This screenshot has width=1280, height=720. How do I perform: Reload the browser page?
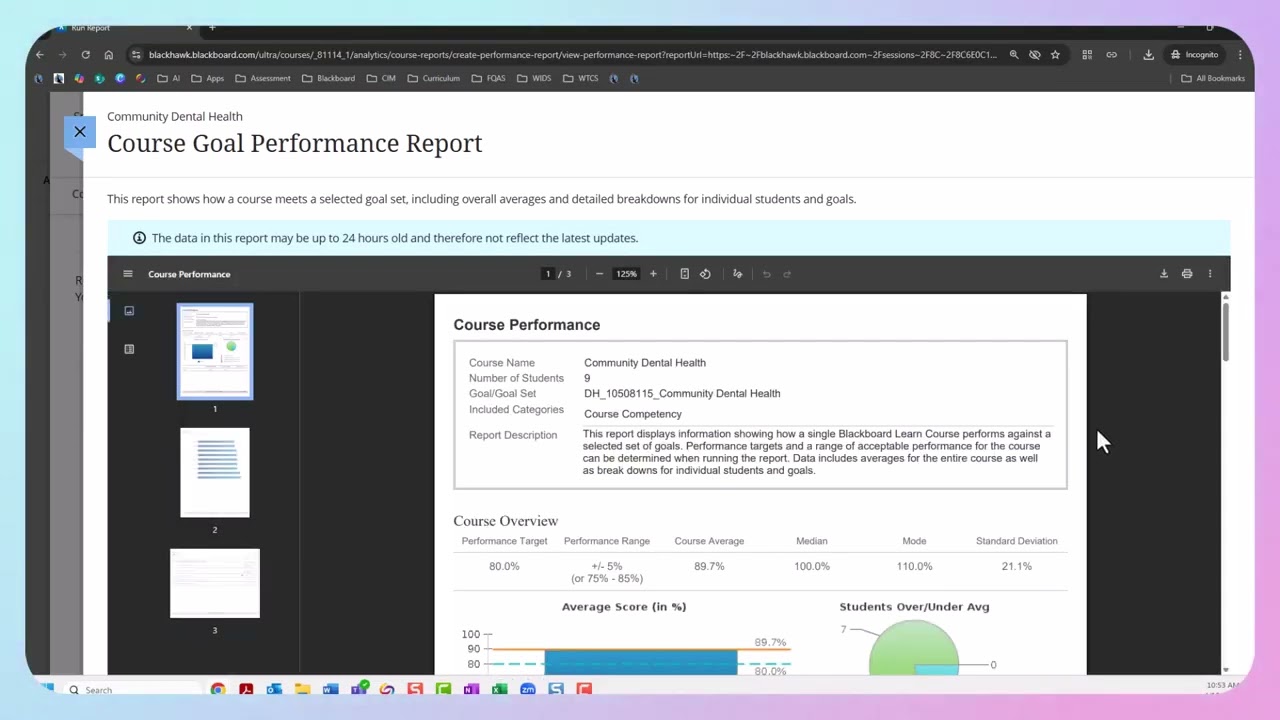pyautogui.click(x=86, y=55)
